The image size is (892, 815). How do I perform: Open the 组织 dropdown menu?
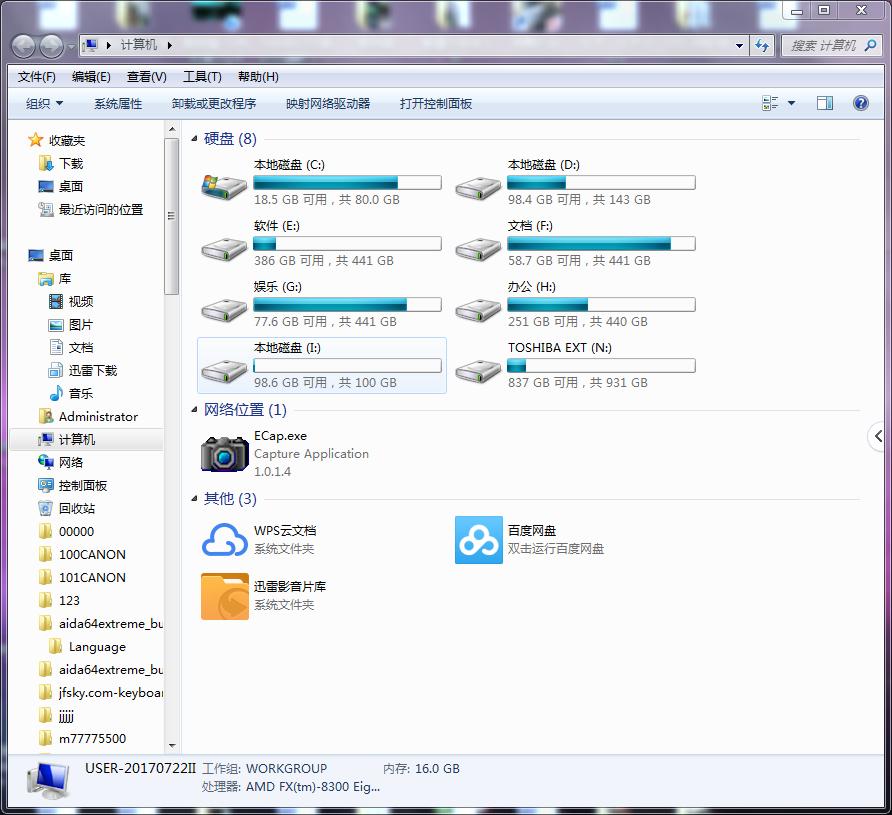coord(44,104)
